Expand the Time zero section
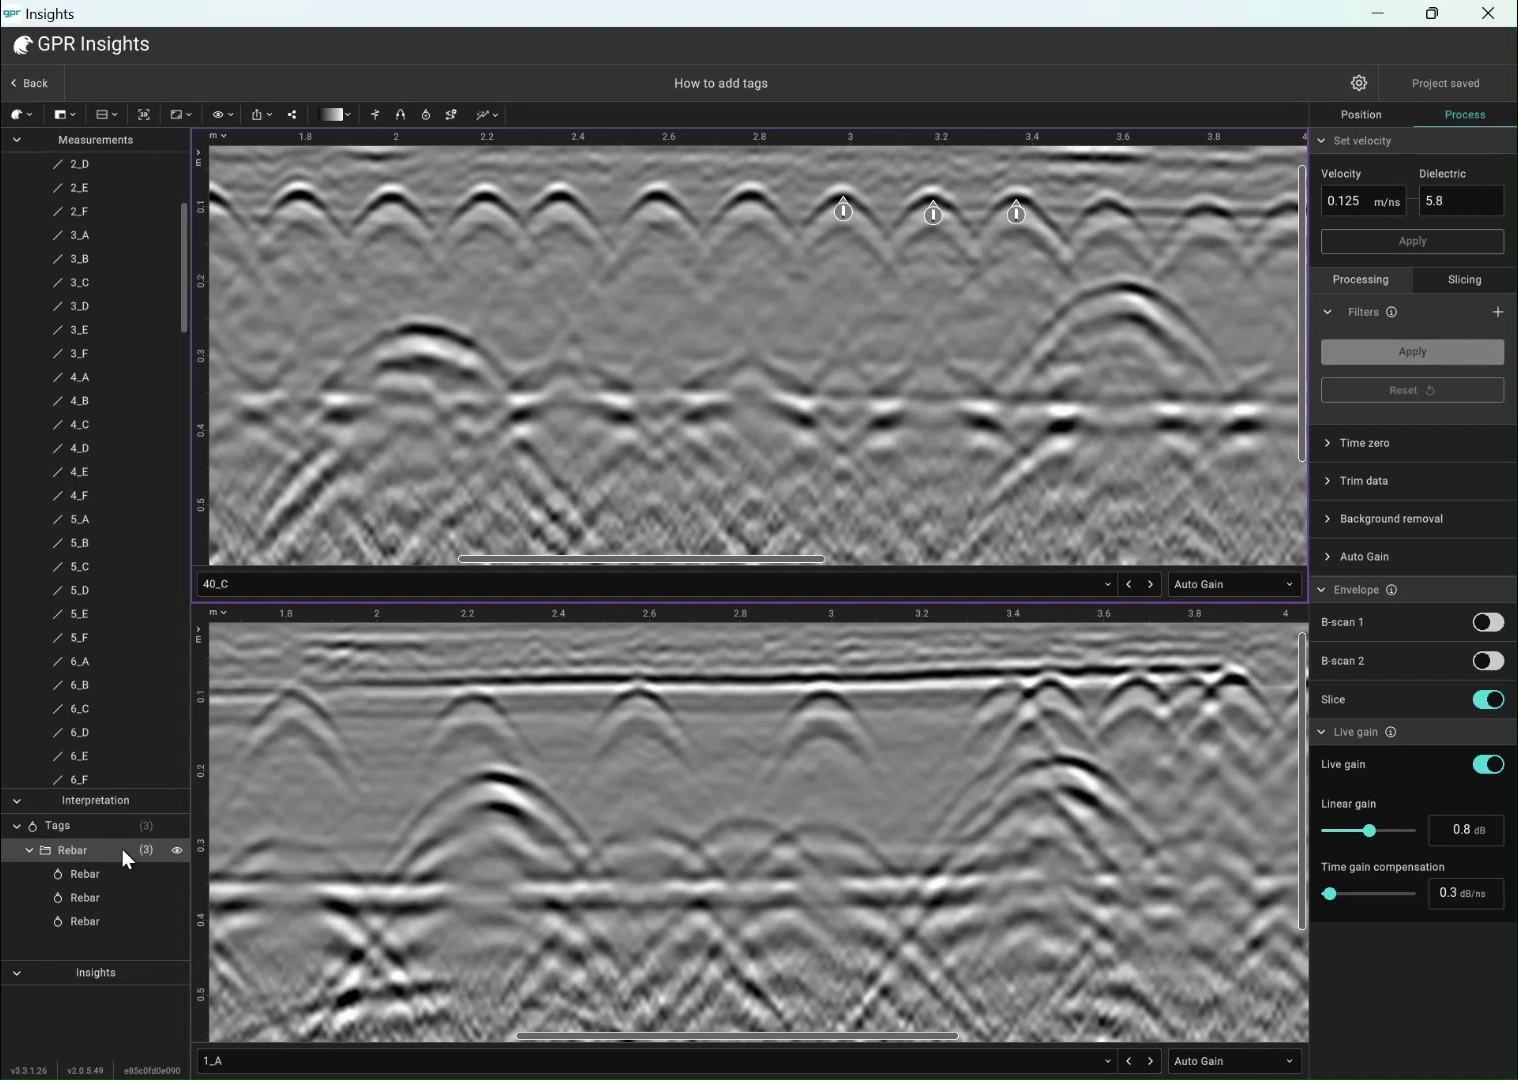1518x1080 pixels. [1364, 443]
